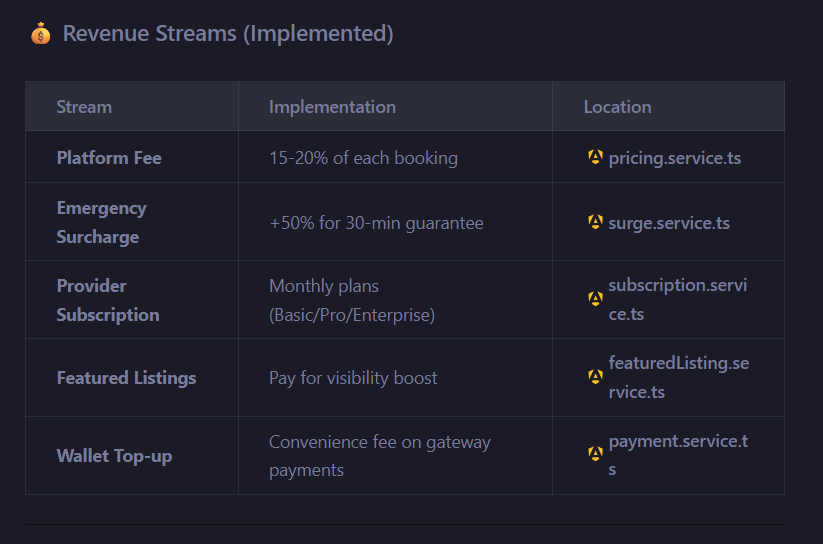Click the Revenue Streams (Implemented) heading
Image resolution: width=823 pixels, height=544 pixels.
[x=228, y=34]
